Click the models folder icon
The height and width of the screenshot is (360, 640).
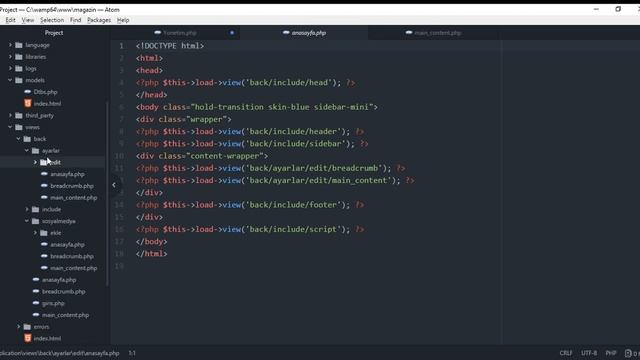[x=19, y=80]
